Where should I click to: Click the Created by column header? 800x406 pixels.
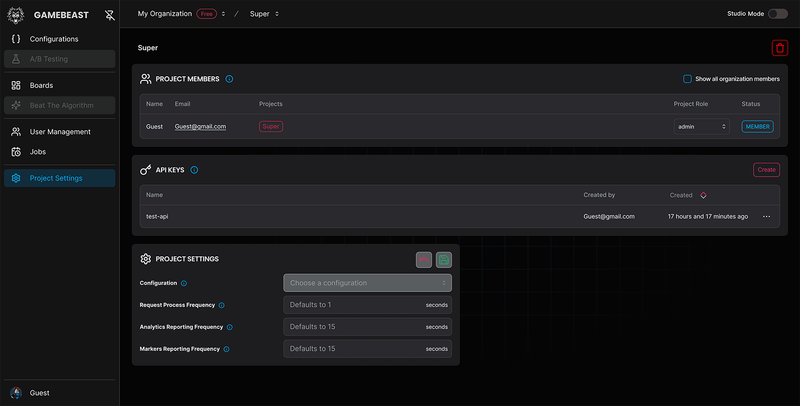click(x=599, y=195)
